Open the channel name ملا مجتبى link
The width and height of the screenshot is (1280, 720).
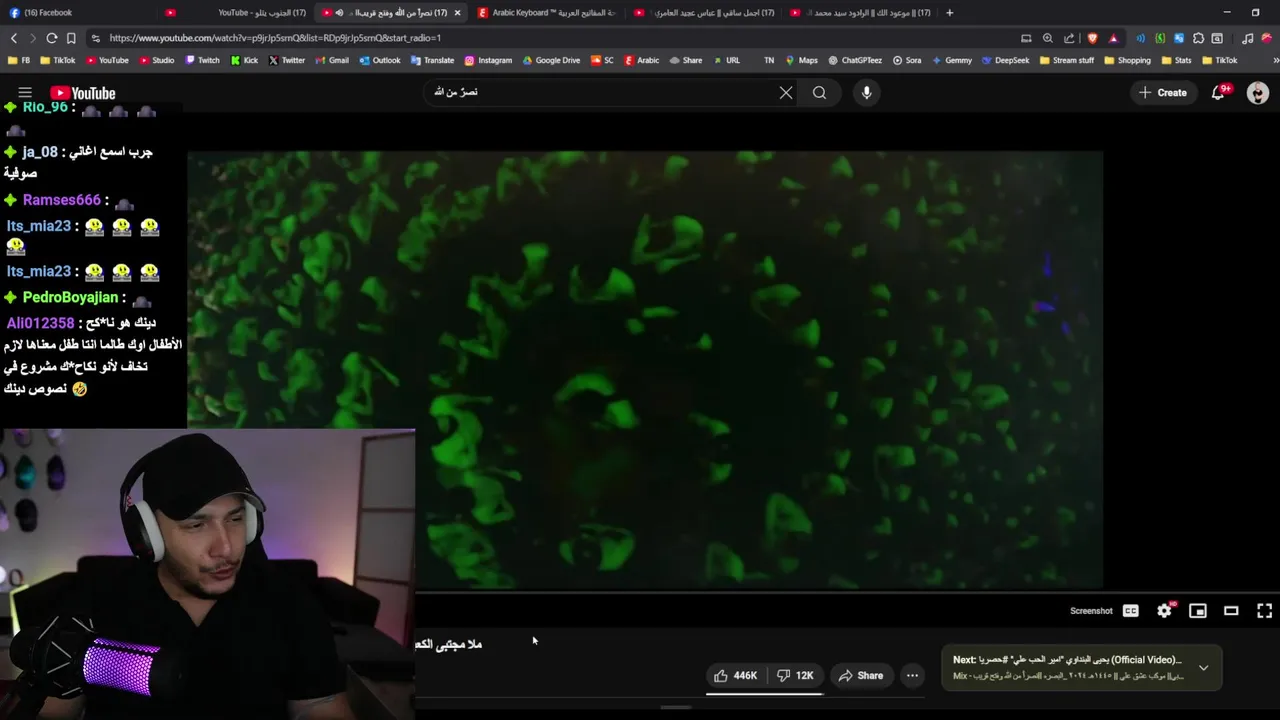[x=449, y=644]
